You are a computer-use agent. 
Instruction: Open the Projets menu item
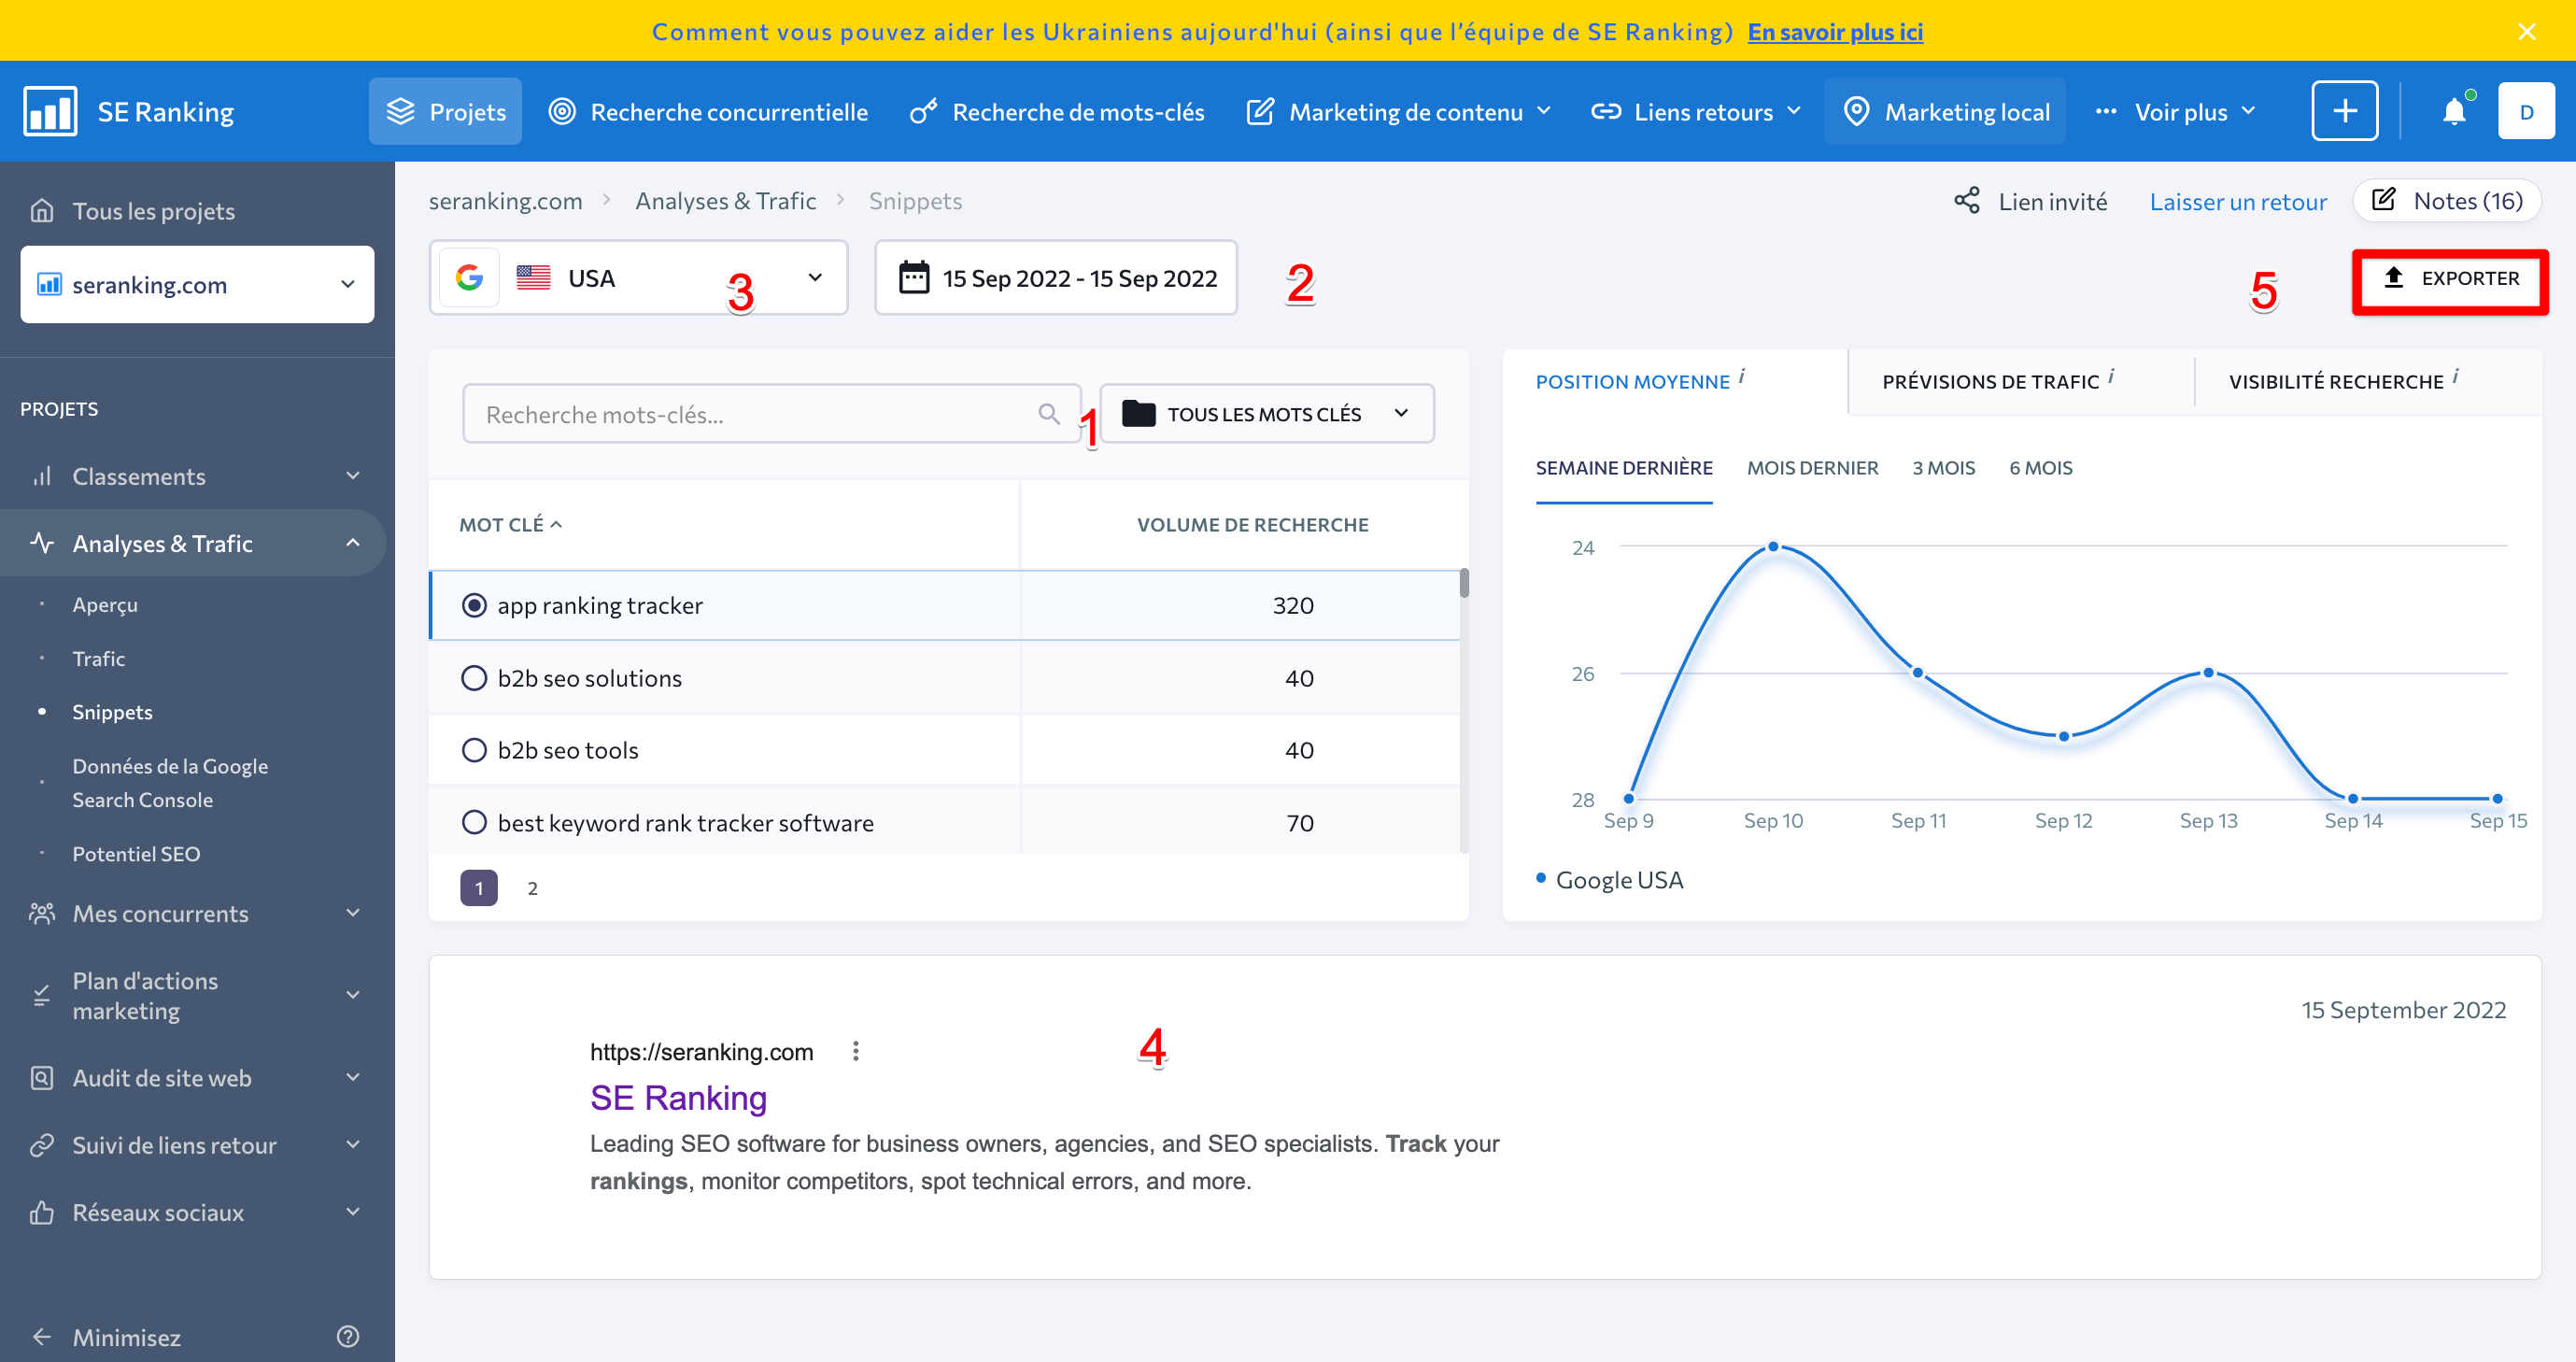[445, 111]
